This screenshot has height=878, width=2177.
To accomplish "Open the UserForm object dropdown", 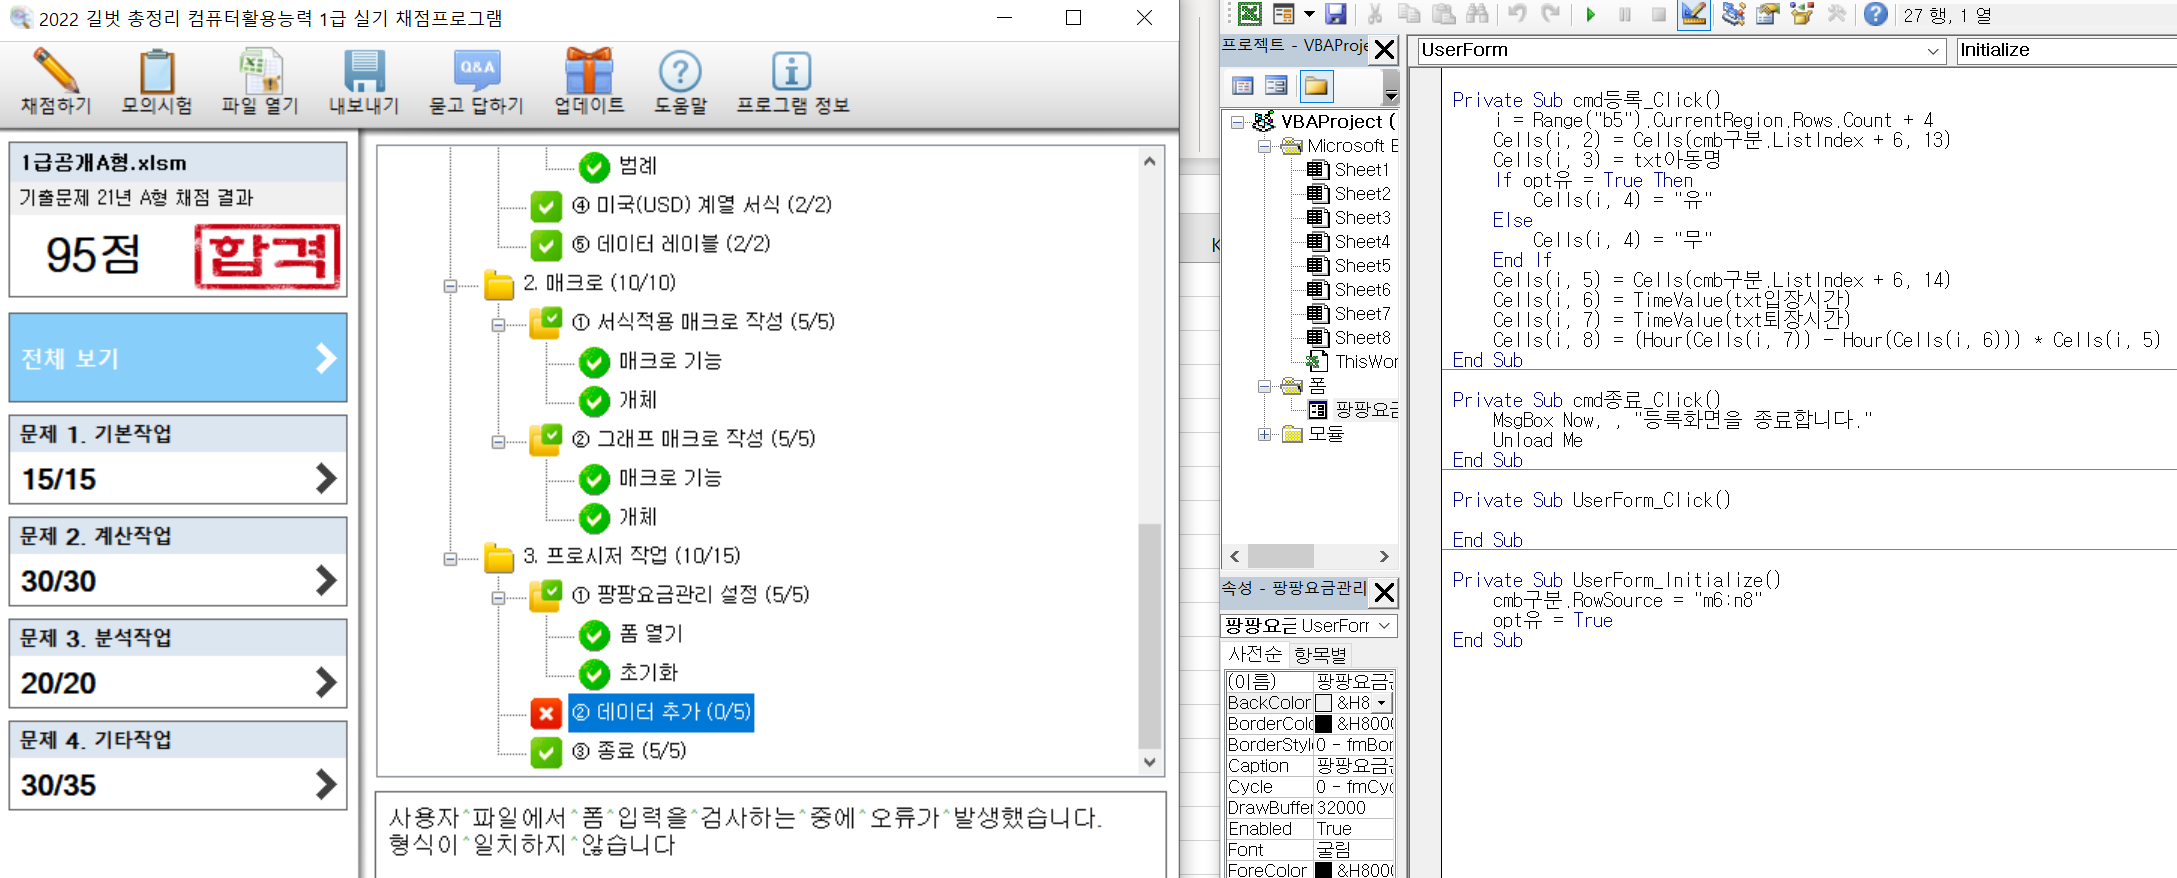I will click(1932, 51).
